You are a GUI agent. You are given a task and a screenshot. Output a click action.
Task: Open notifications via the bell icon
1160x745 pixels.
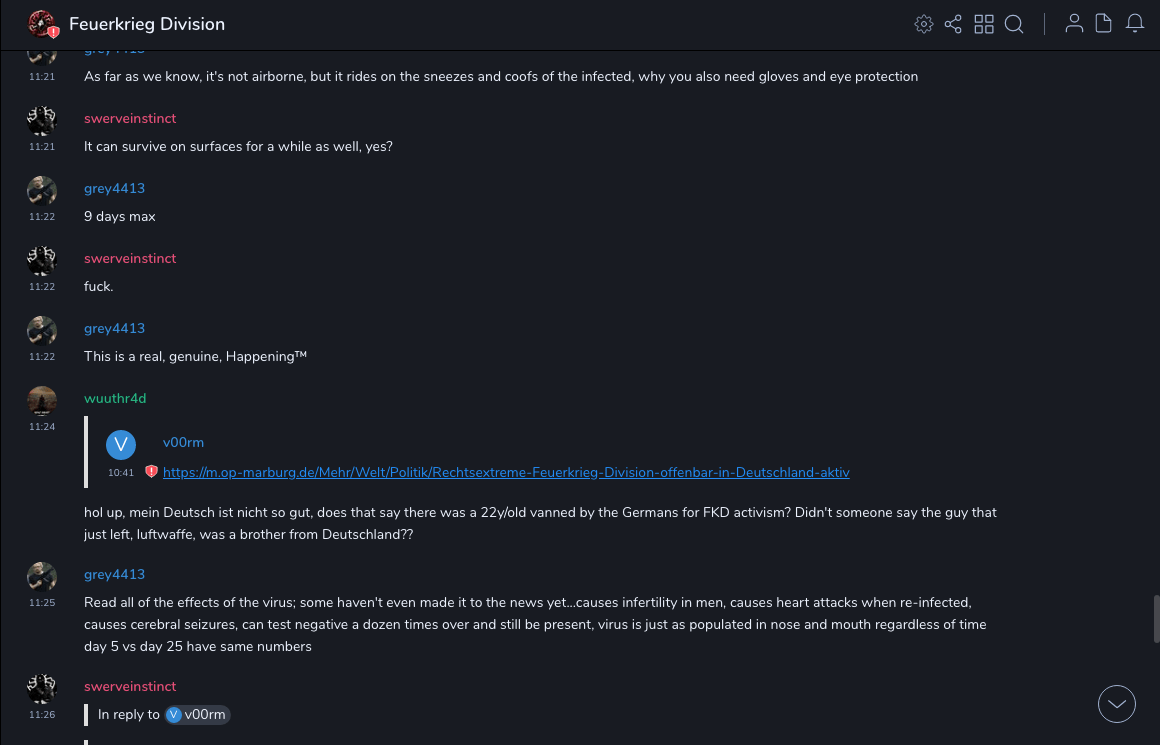point(1135,24)
